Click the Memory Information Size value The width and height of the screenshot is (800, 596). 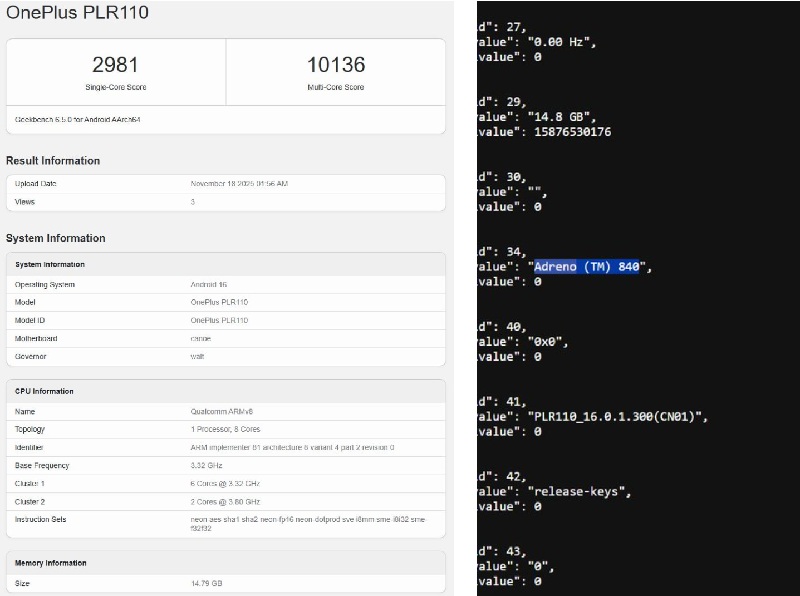pyautogui.click(x=206, y=583)
